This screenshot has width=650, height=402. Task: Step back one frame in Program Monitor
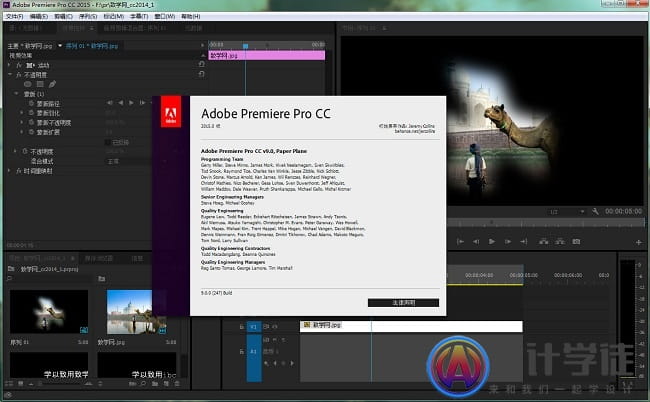pyautogui.click(x=476, y=242)
